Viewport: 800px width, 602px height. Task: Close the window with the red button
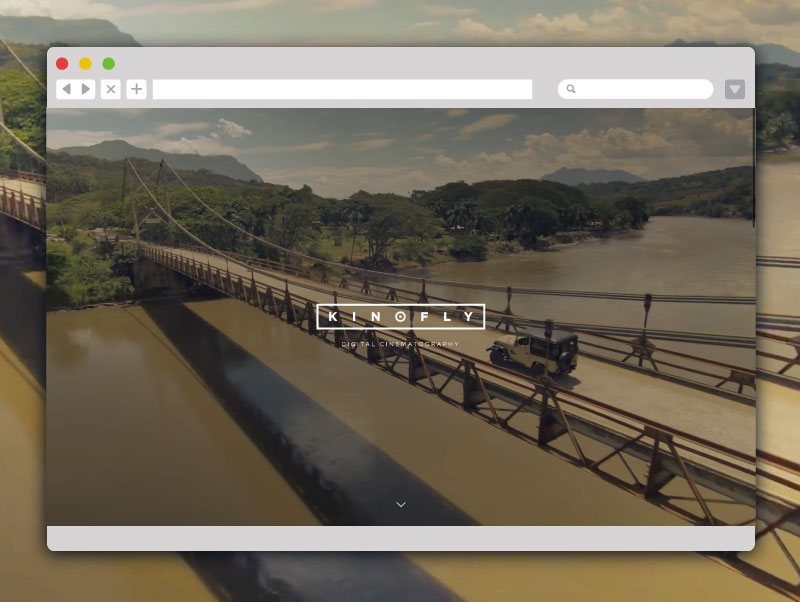click(x=62, y=63)
